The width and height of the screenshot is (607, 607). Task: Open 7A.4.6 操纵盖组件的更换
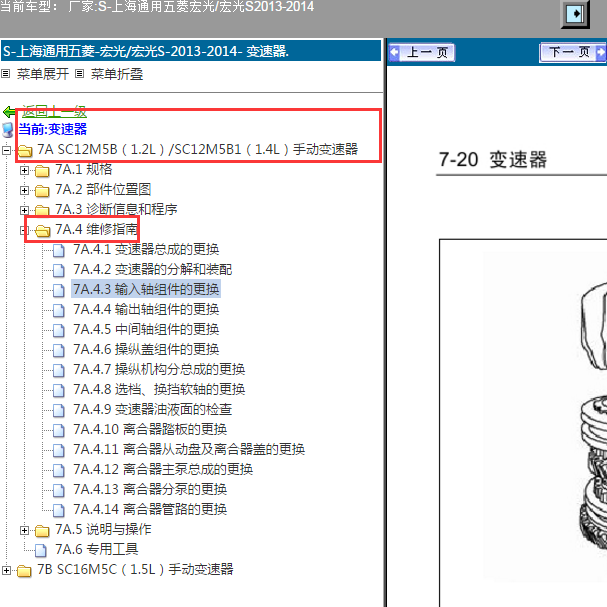[x=146, y=349]
